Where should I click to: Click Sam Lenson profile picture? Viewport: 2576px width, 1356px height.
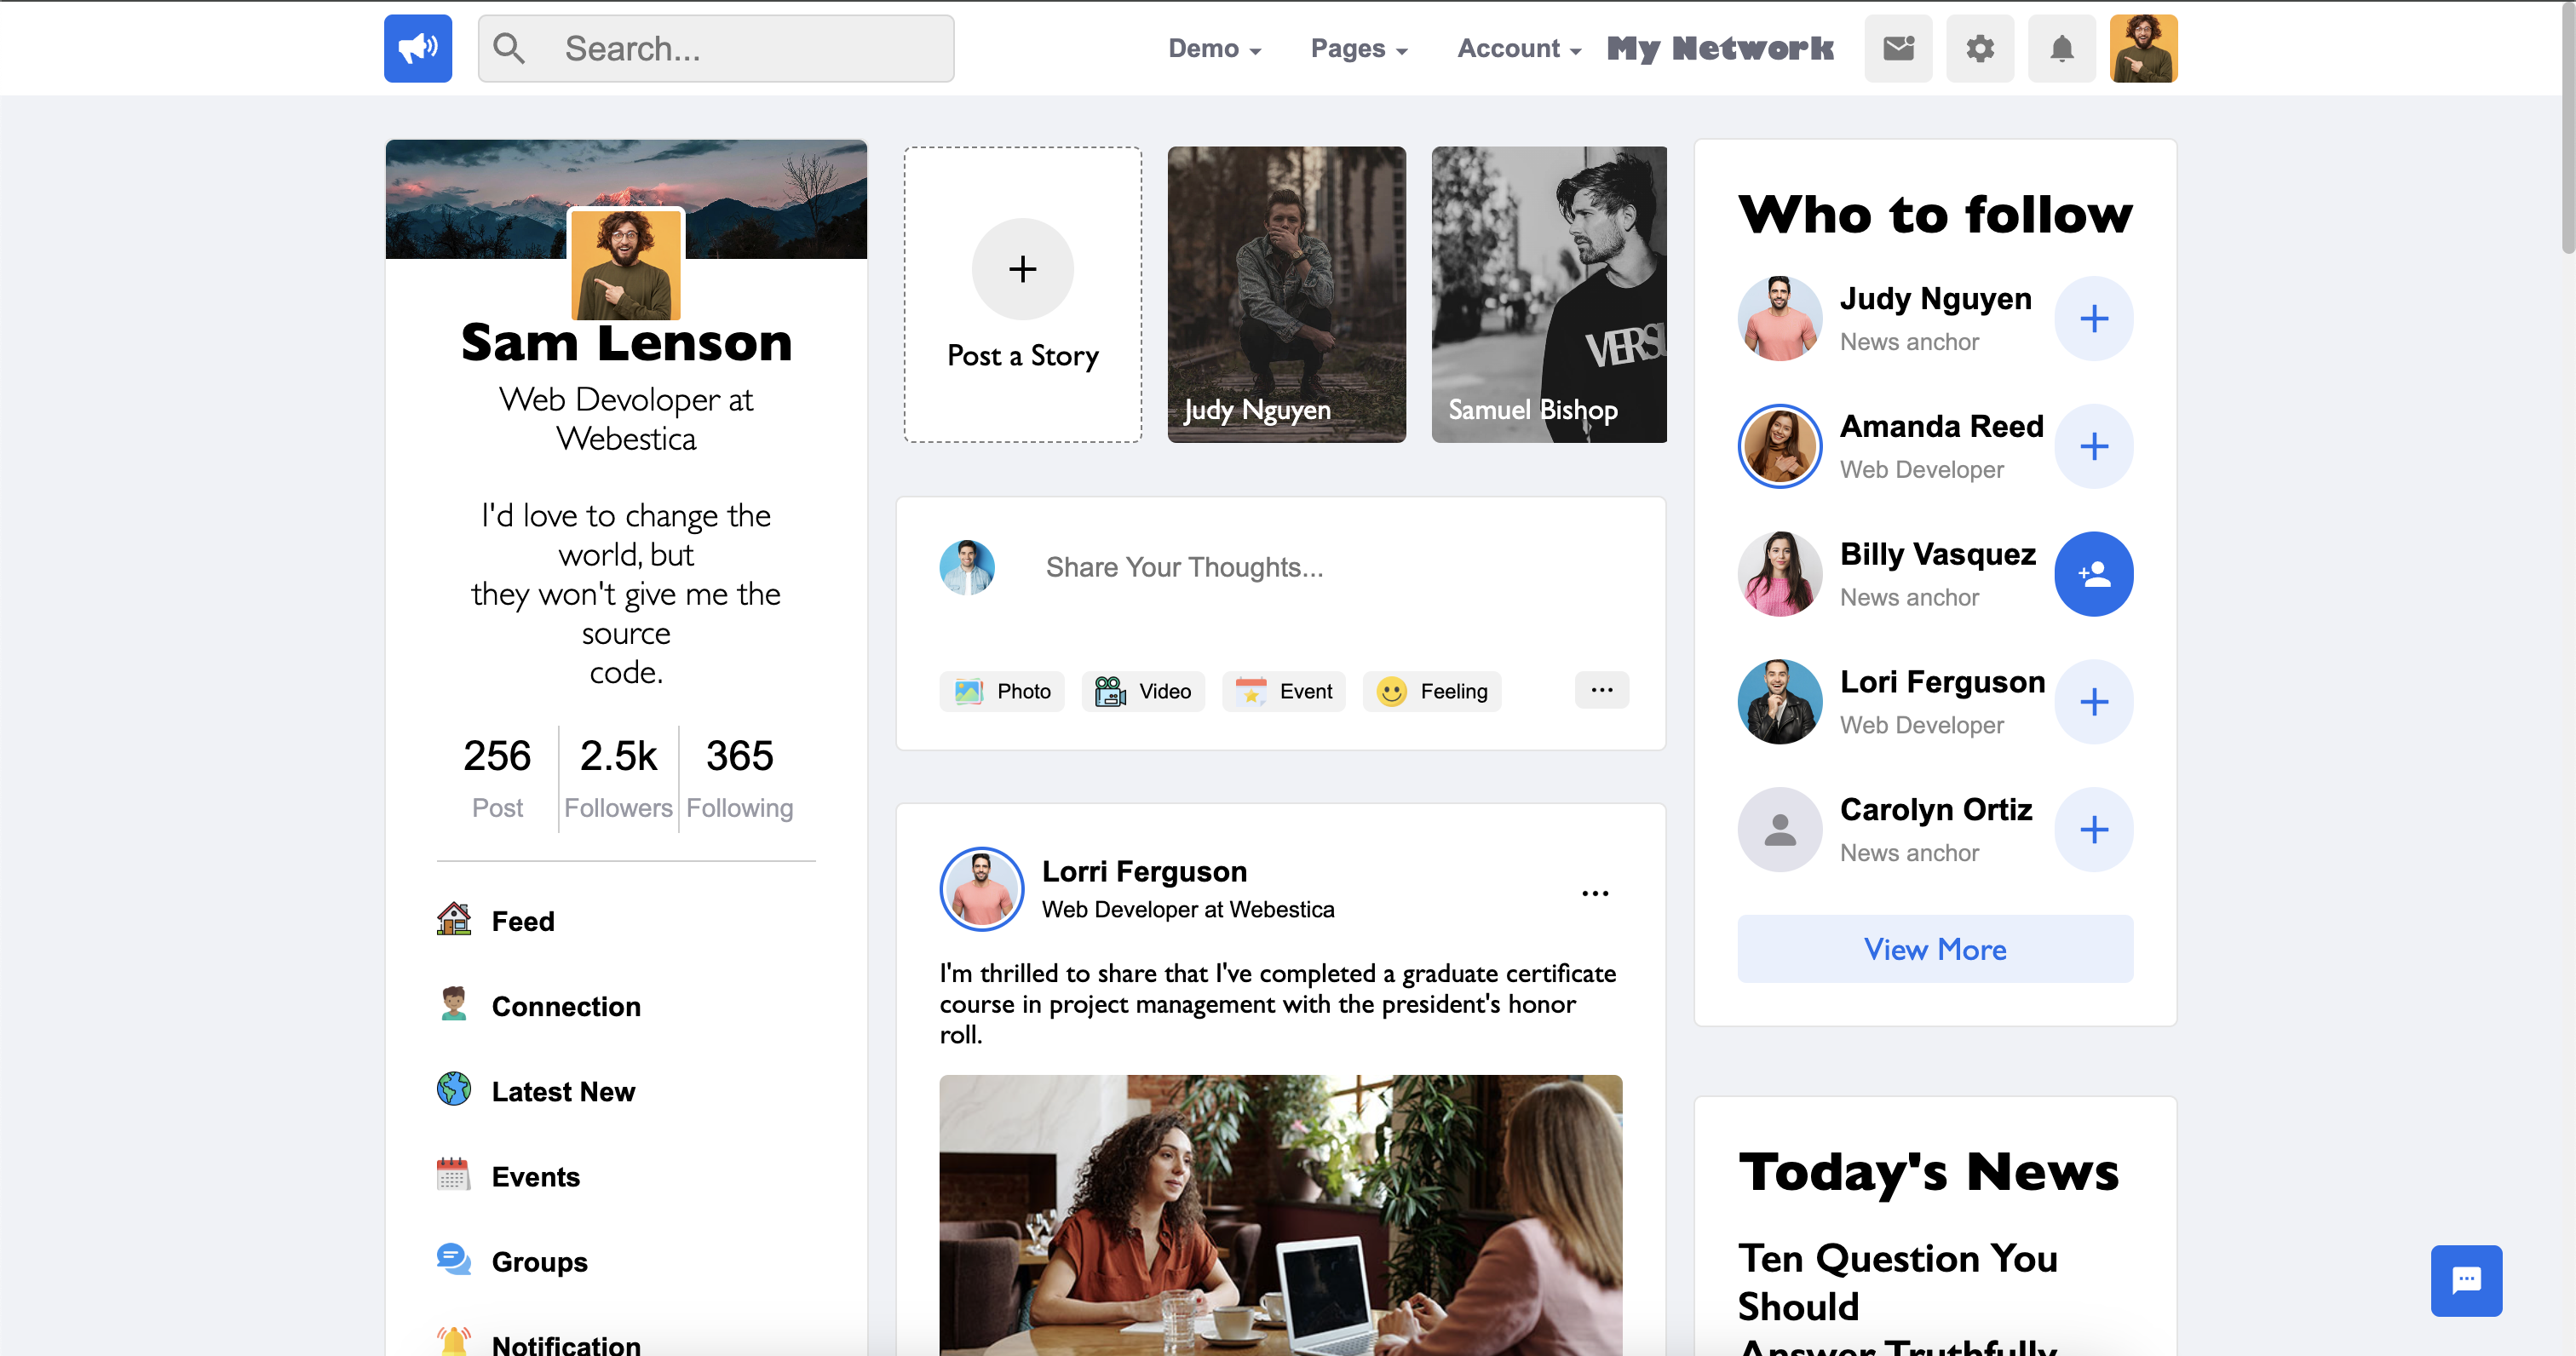coord(626,264)
